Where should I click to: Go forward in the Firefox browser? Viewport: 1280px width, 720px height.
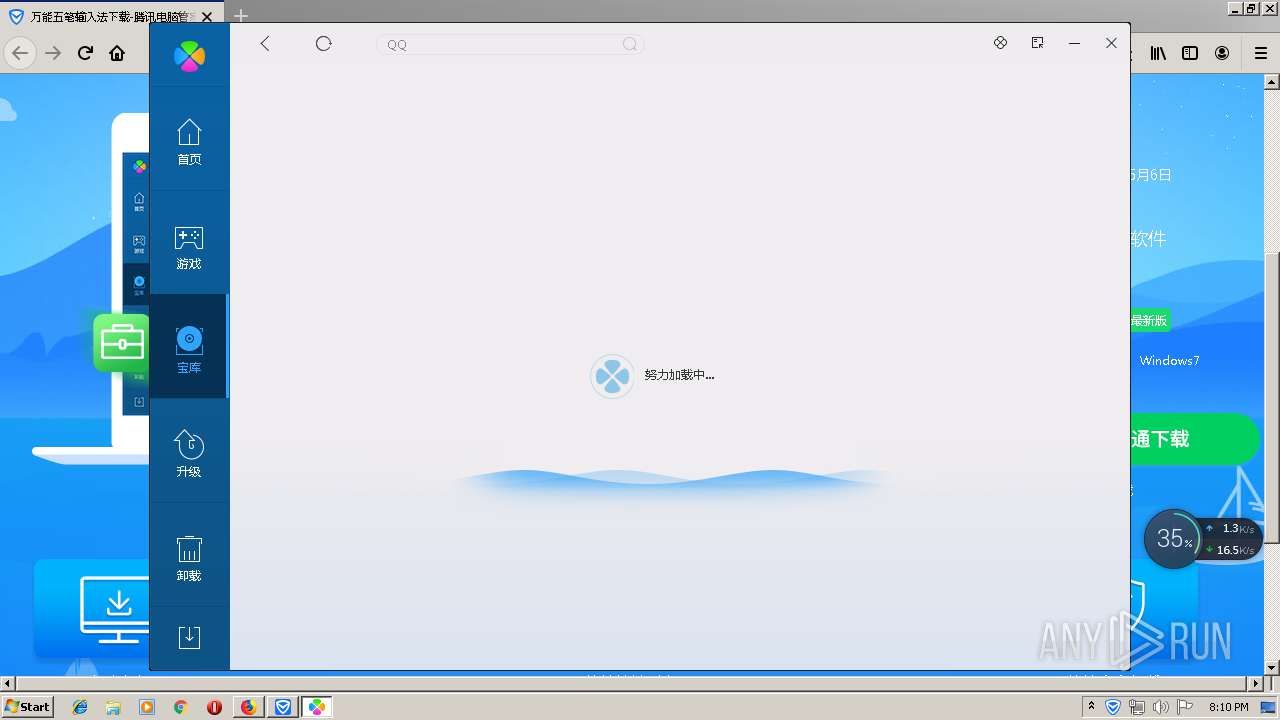(54, 53)
